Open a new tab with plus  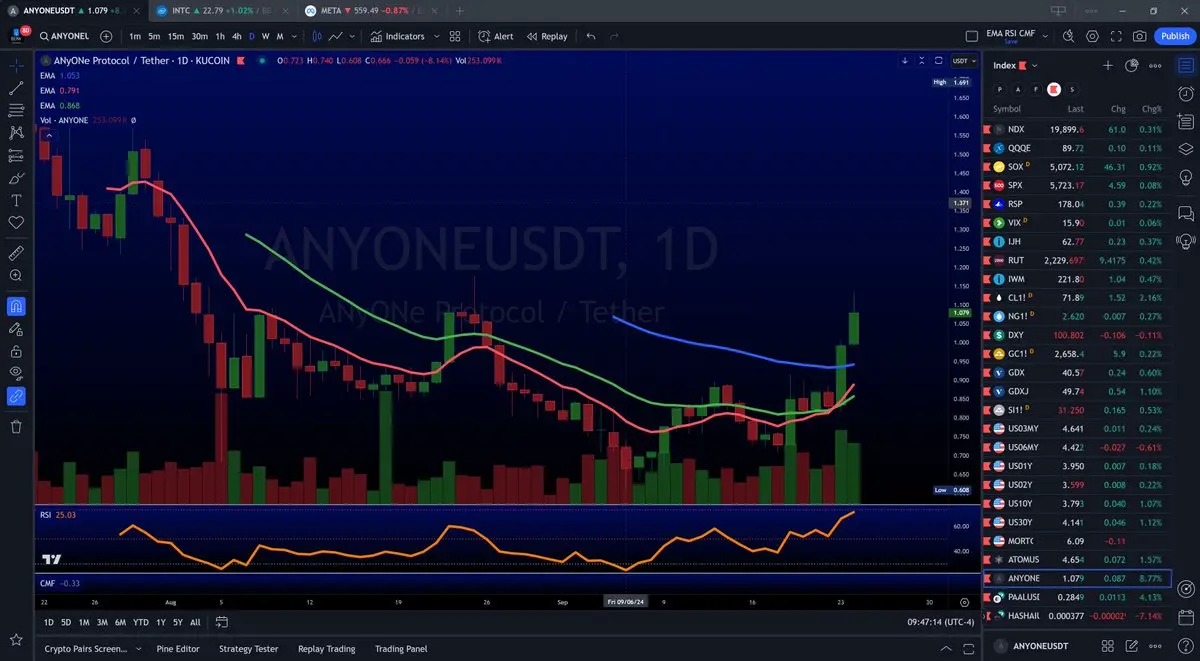click(459, 10)
